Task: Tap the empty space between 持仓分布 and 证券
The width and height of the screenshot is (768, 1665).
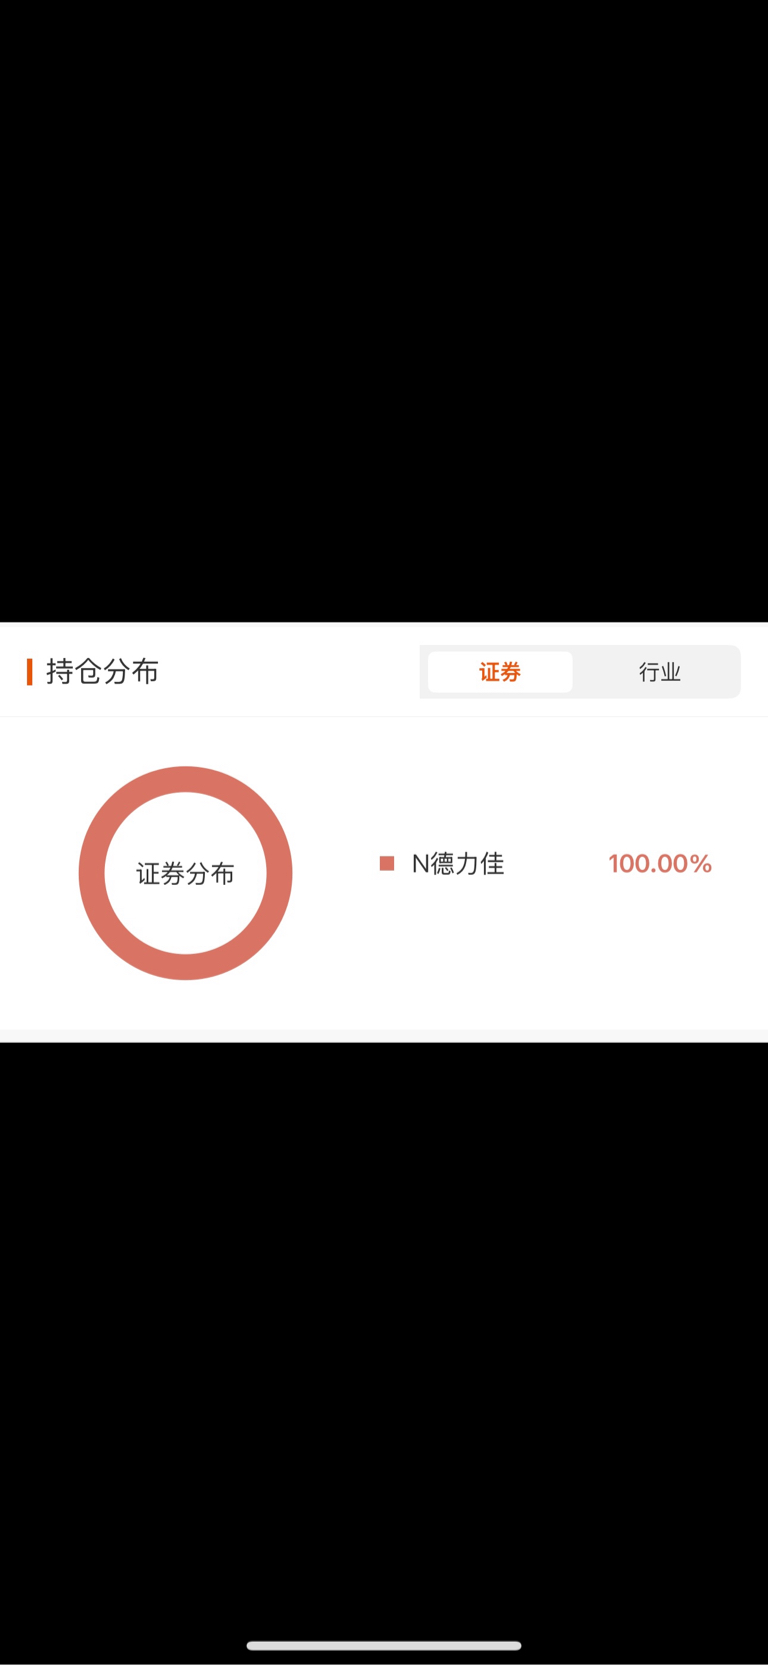Action: click(290, 672)
